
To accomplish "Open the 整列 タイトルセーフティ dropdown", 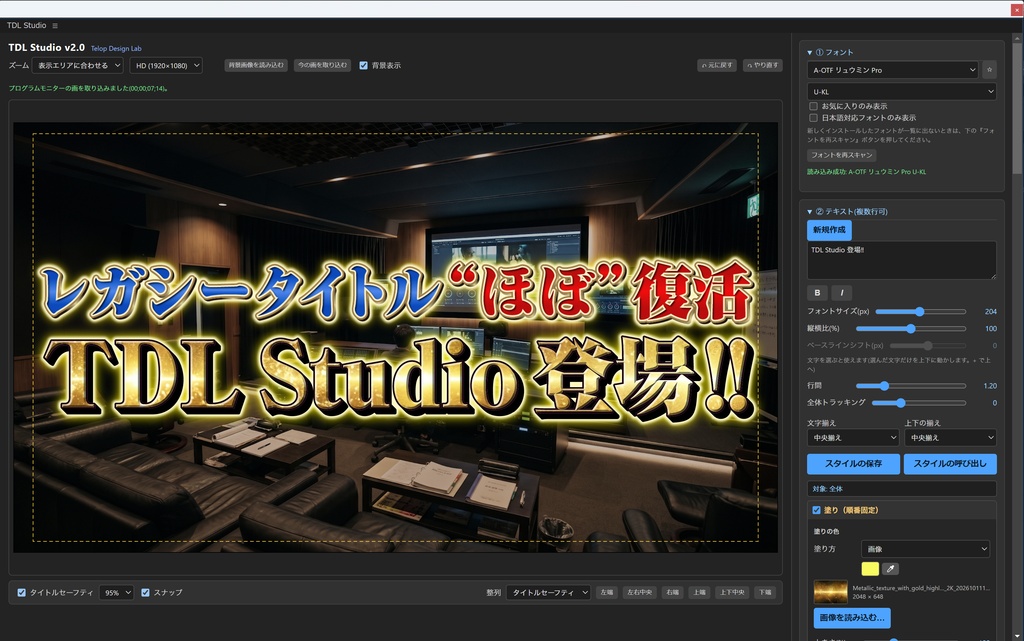I will coord(549,593).
